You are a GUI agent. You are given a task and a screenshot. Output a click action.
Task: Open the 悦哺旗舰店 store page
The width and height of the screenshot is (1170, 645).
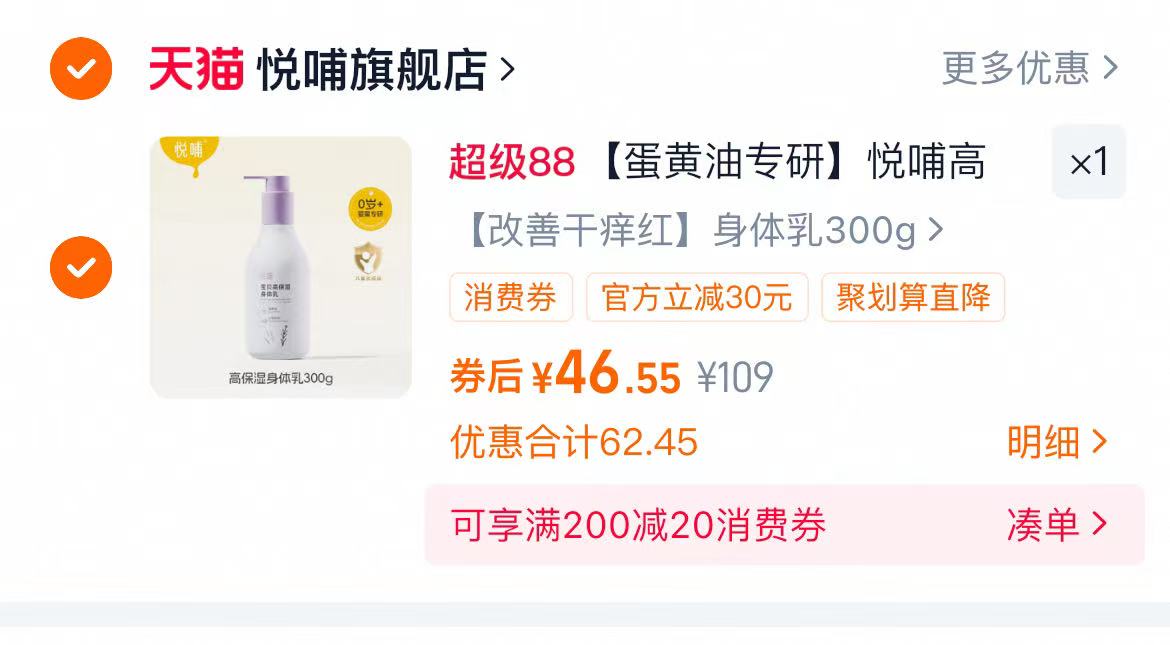pos(372,69)
